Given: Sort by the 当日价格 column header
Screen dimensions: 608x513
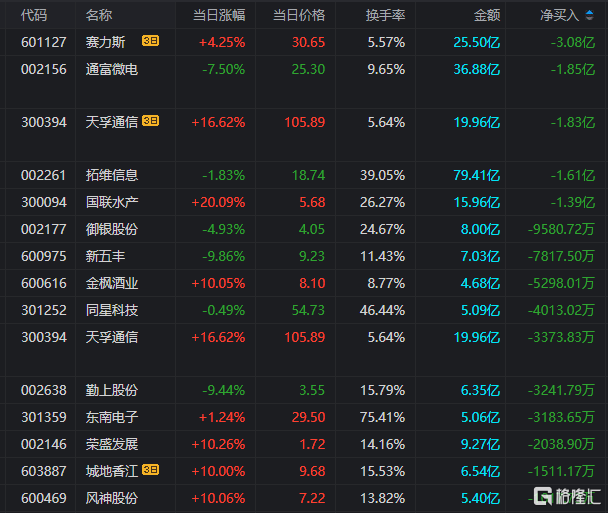Looking at the screenshot, I should point(299,15).
